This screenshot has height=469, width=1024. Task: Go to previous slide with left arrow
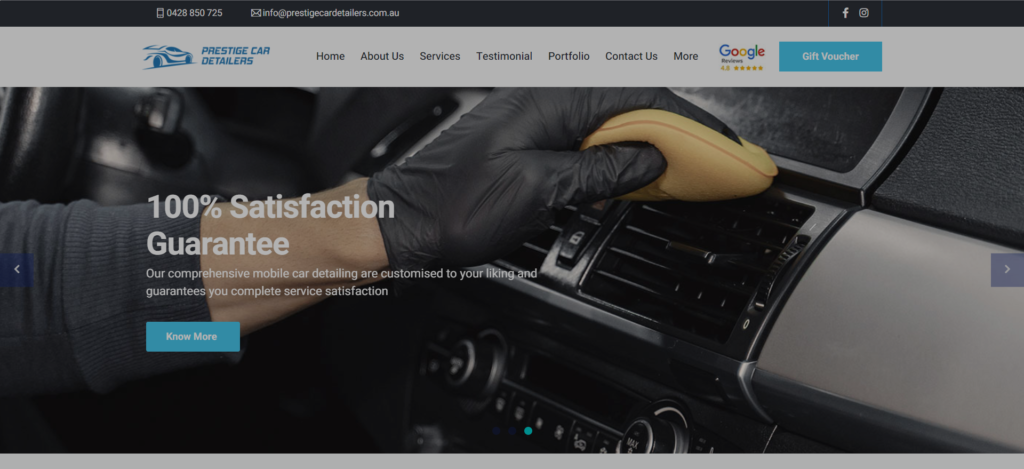[x=16, y=270]
